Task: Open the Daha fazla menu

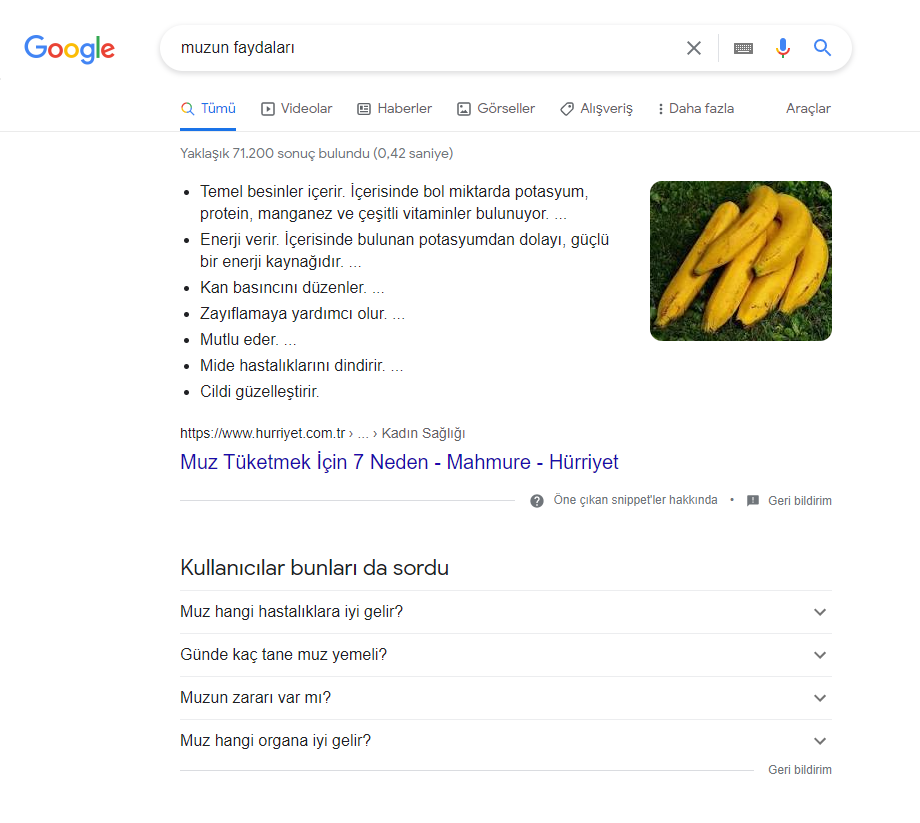Action: pos(696,109)
